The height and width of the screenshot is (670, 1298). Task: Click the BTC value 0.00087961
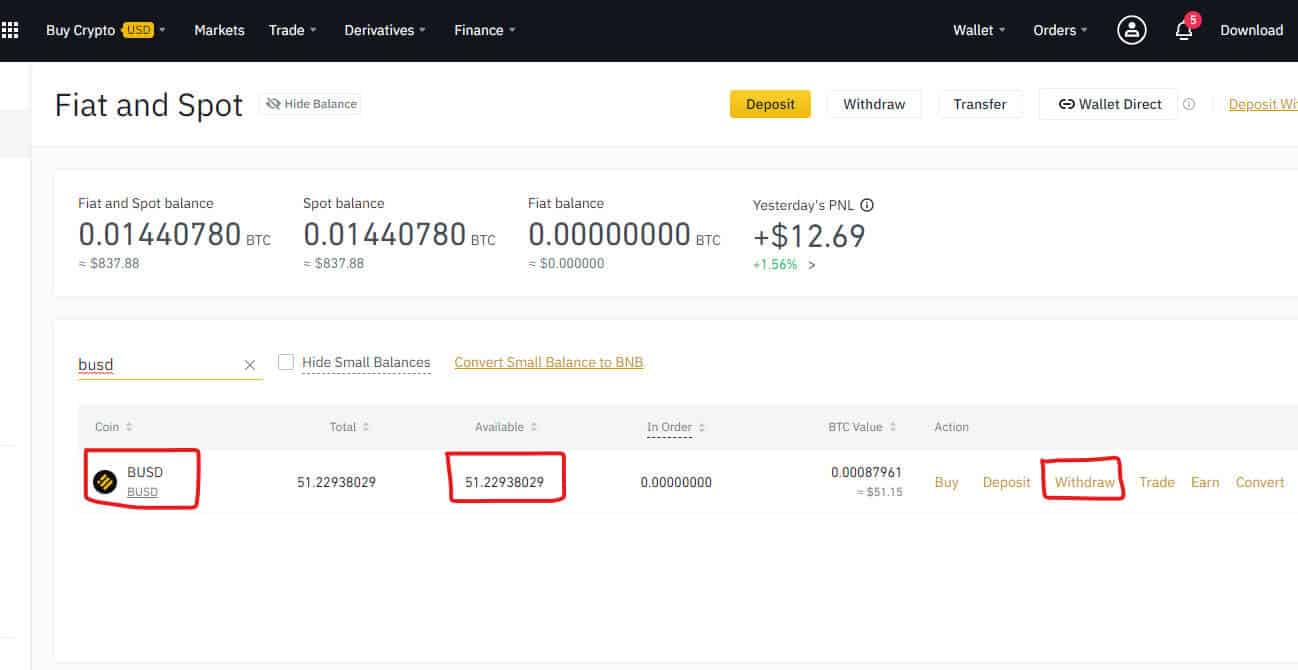(x=866, y=472)
